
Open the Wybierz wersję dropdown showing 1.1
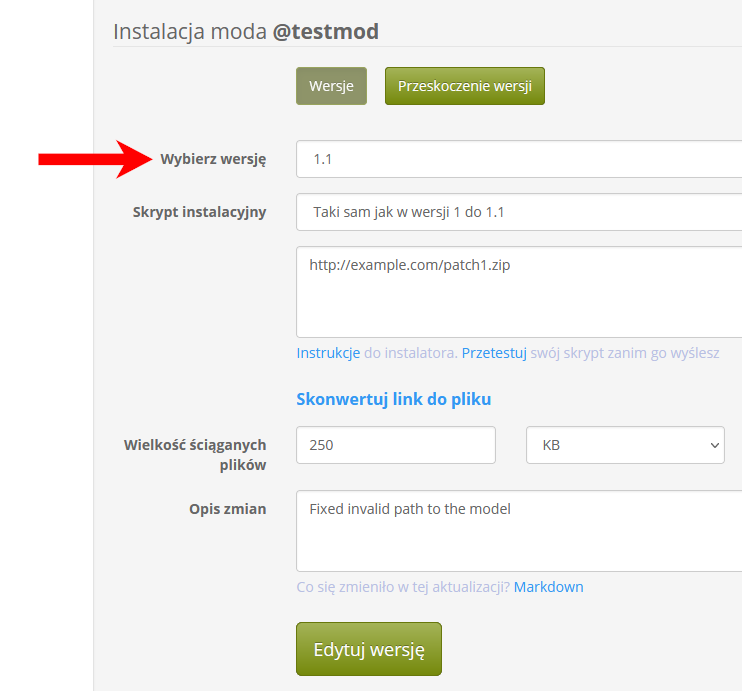(519, 159)
